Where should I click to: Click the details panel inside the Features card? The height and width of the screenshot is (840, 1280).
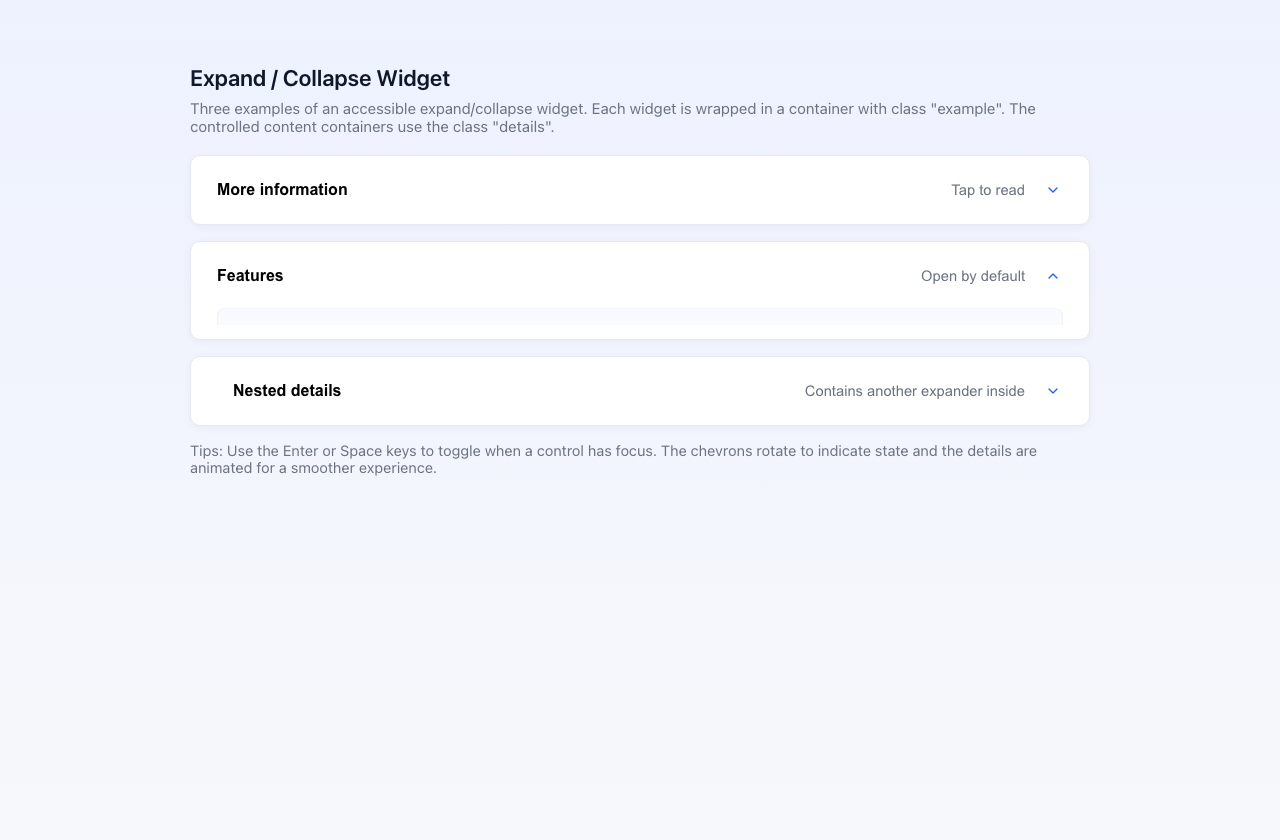click(x=640, y=317)
